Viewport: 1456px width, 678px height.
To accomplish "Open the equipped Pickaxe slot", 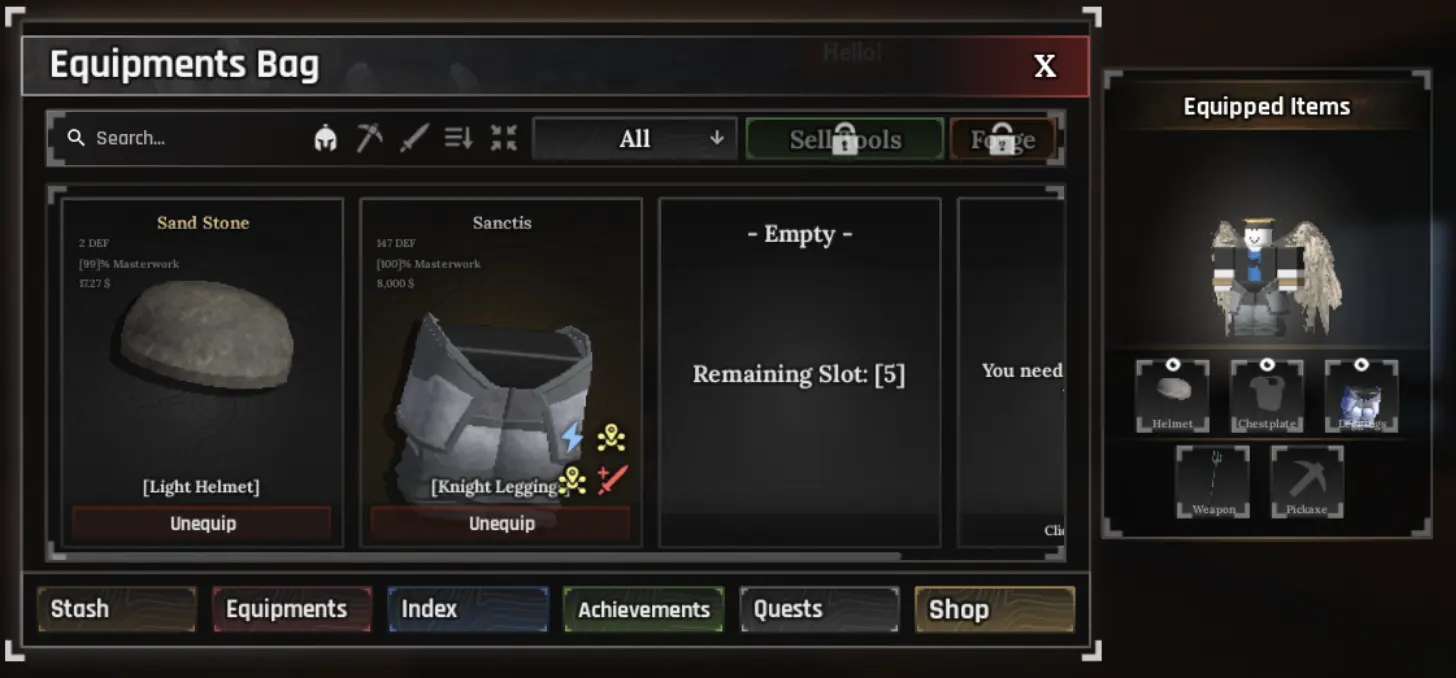I will pos(1307,481).
